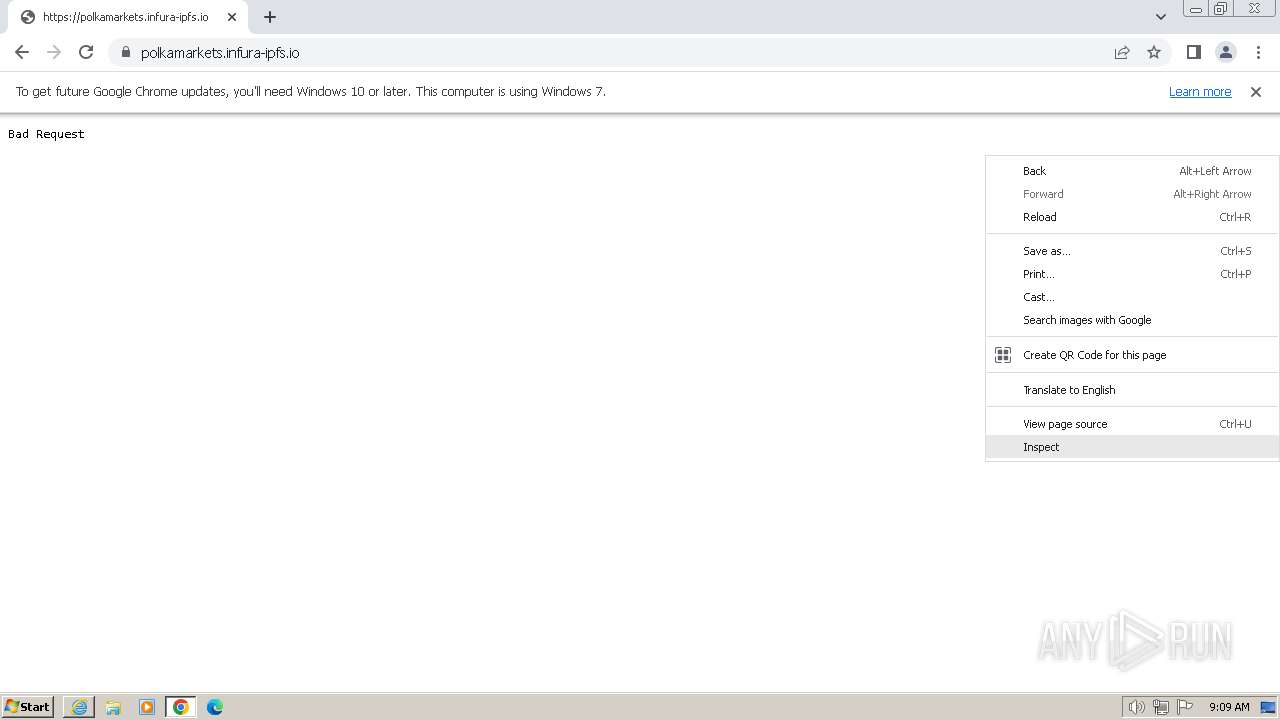The height and width of the screenshot is (720, 1280).
Task: Choose Save as... in the context menu
Action: point(1132,251)
